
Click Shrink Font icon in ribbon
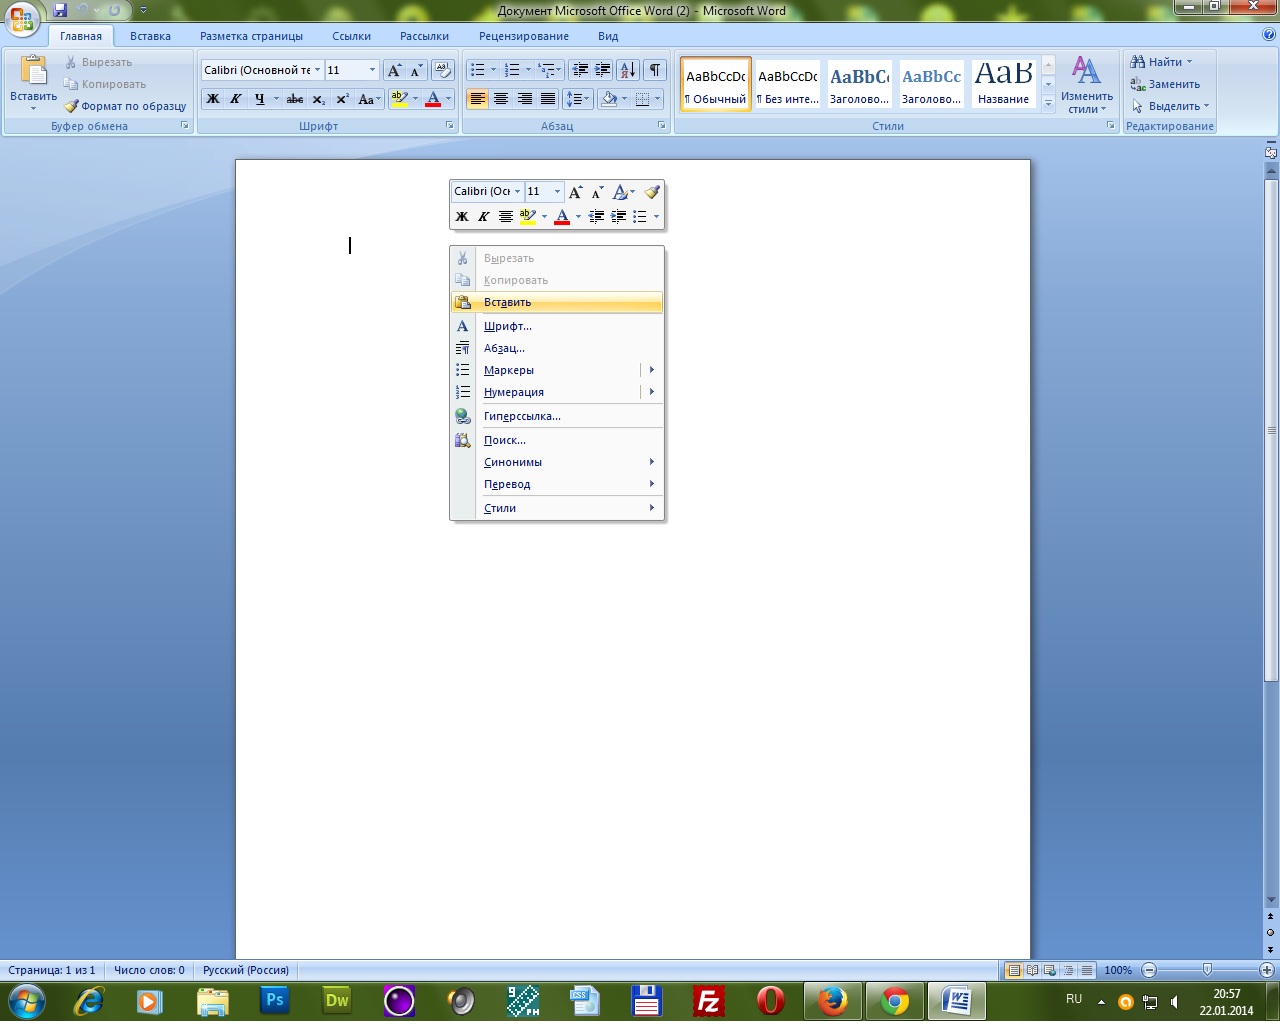(x=416, y=70)
